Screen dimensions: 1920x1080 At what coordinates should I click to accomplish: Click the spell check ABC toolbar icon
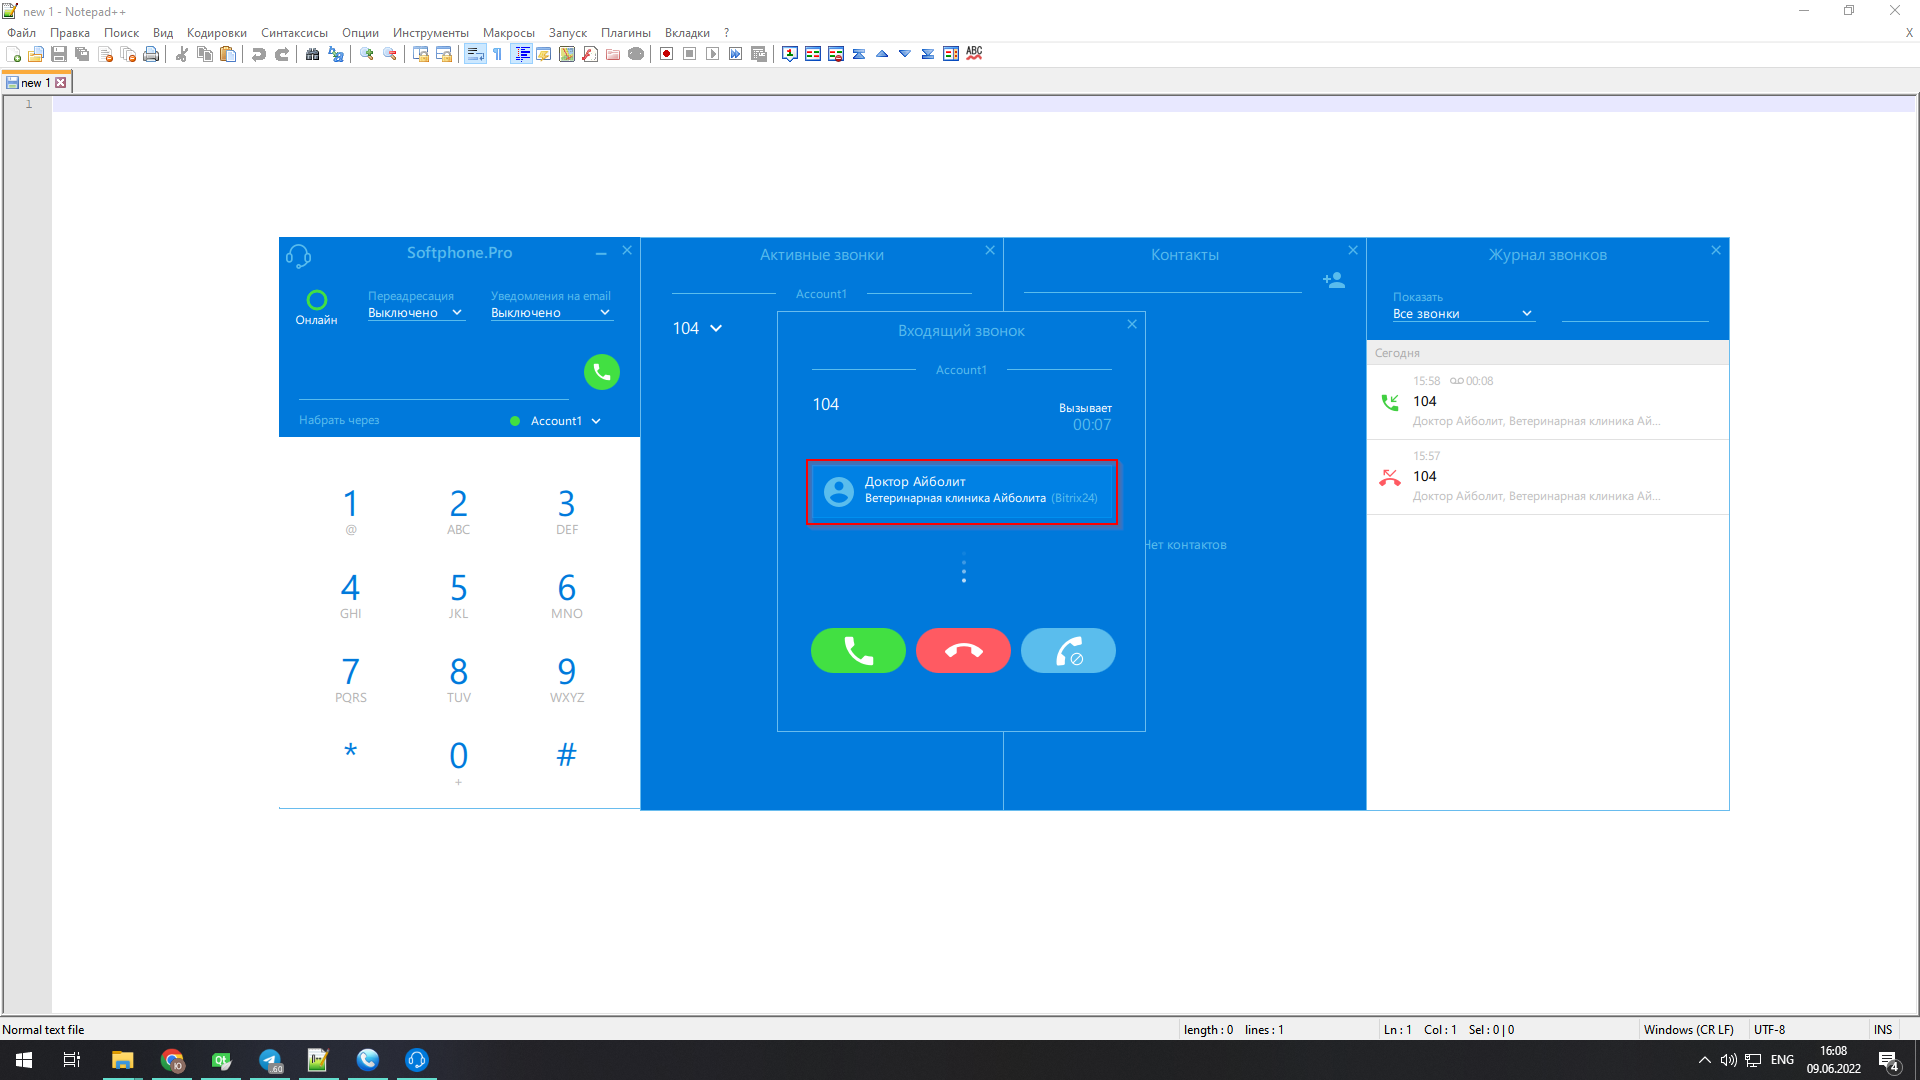tap(974, 54)
